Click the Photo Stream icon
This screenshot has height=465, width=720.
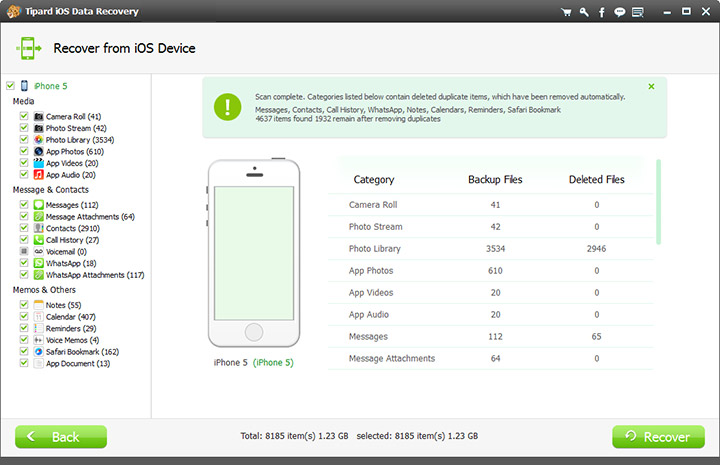[x=39, y=128]
